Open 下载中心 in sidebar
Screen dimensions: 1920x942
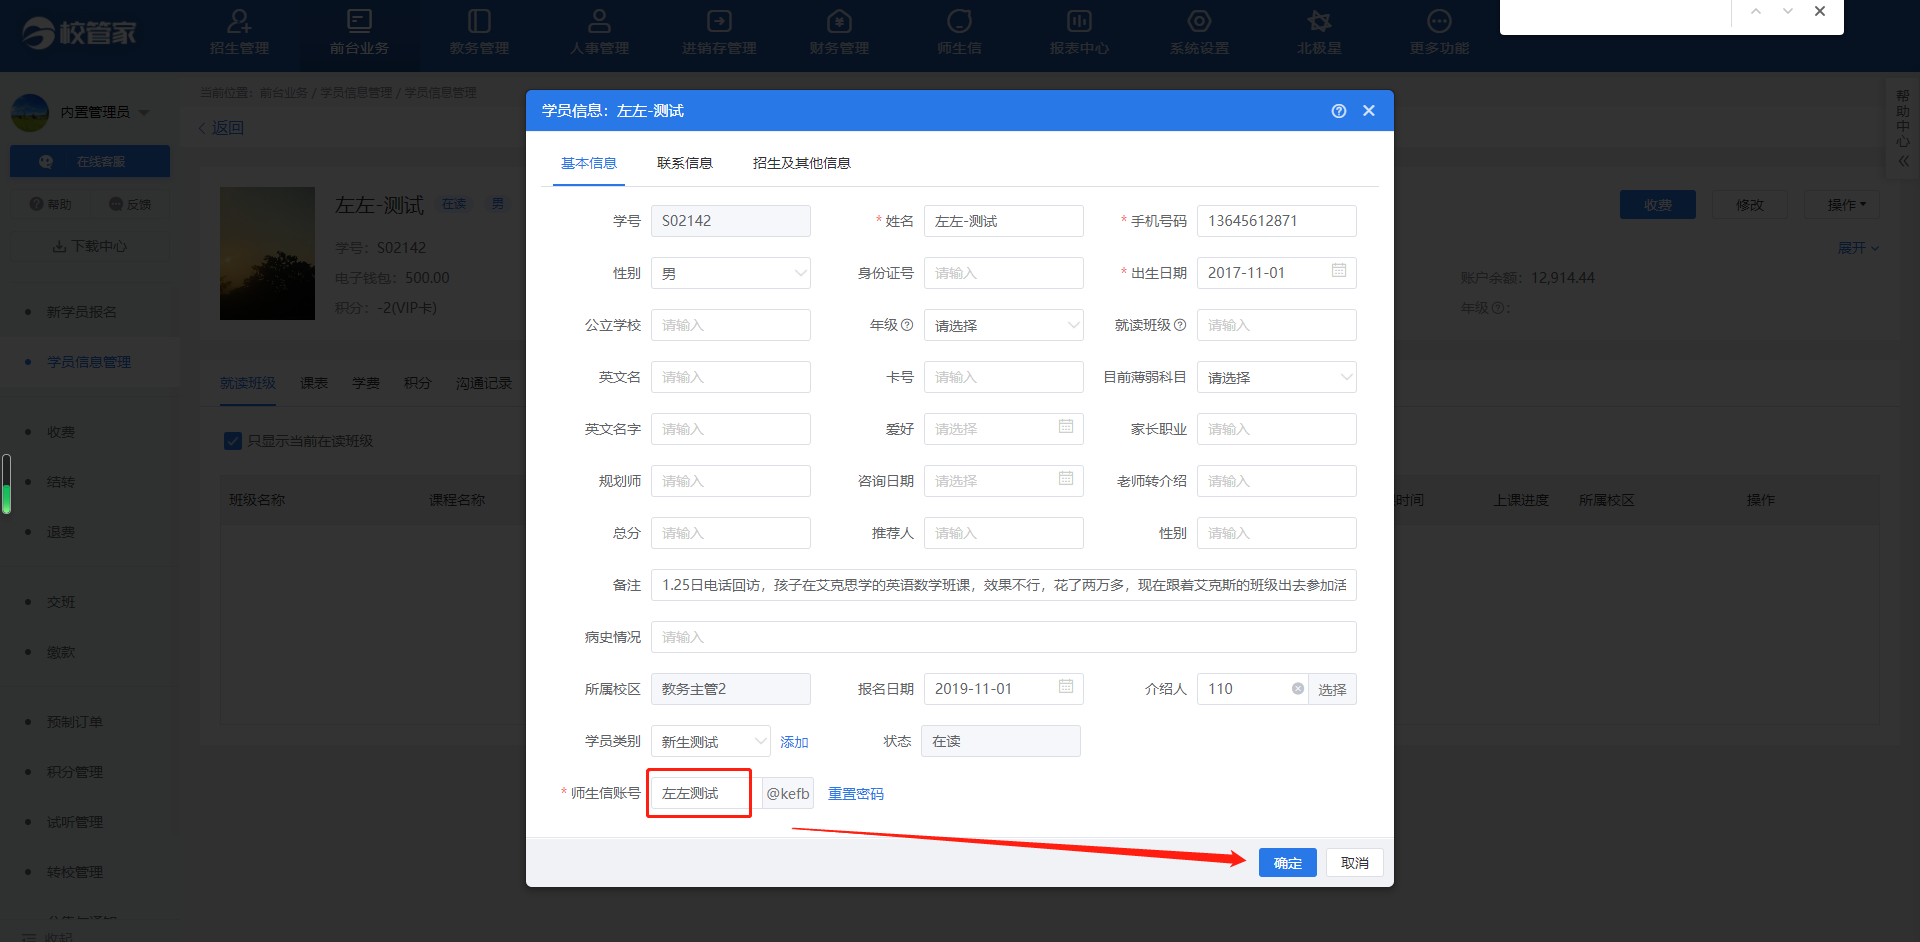click(90, 246)
